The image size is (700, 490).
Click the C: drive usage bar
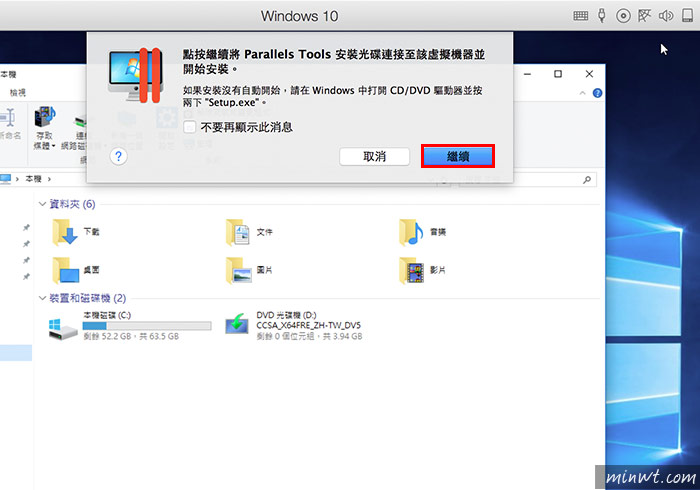coord(147,326)
